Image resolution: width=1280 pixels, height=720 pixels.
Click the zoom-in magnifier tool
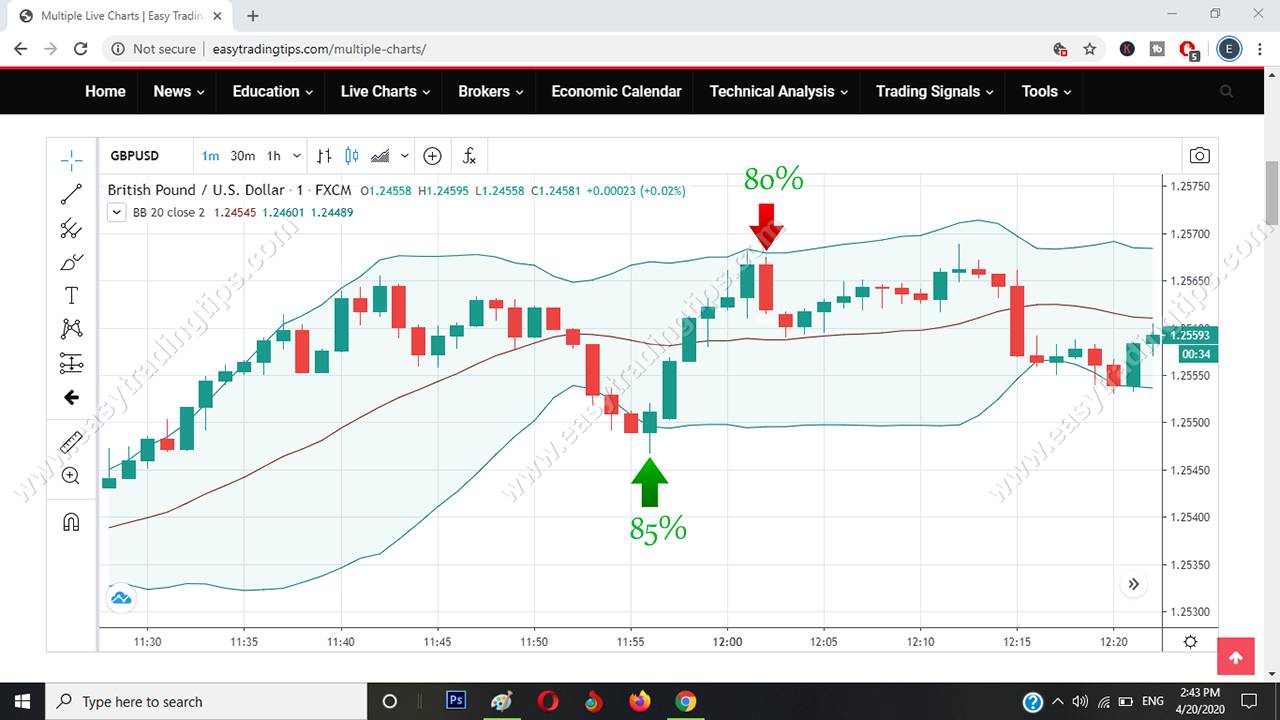coord(71,475)
